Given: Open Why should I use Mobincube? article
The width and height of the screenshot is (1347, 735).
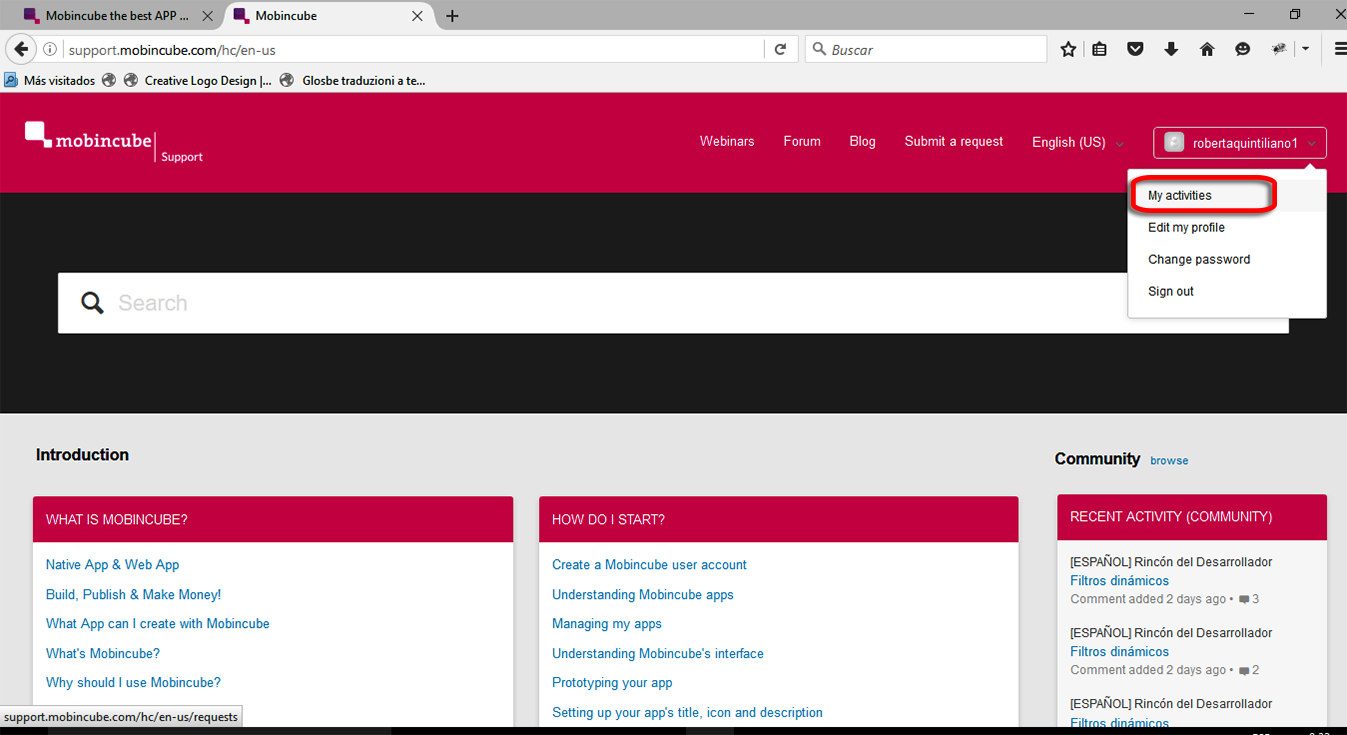Looking at the screenshot, I should click(133, 683).
